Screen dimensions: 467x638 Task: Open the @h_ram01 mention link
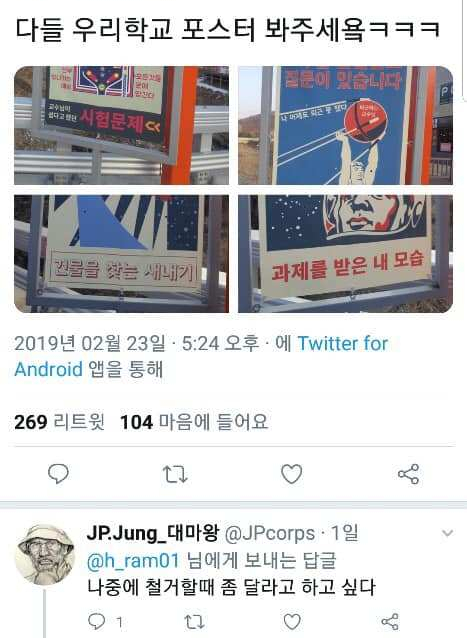133,560
